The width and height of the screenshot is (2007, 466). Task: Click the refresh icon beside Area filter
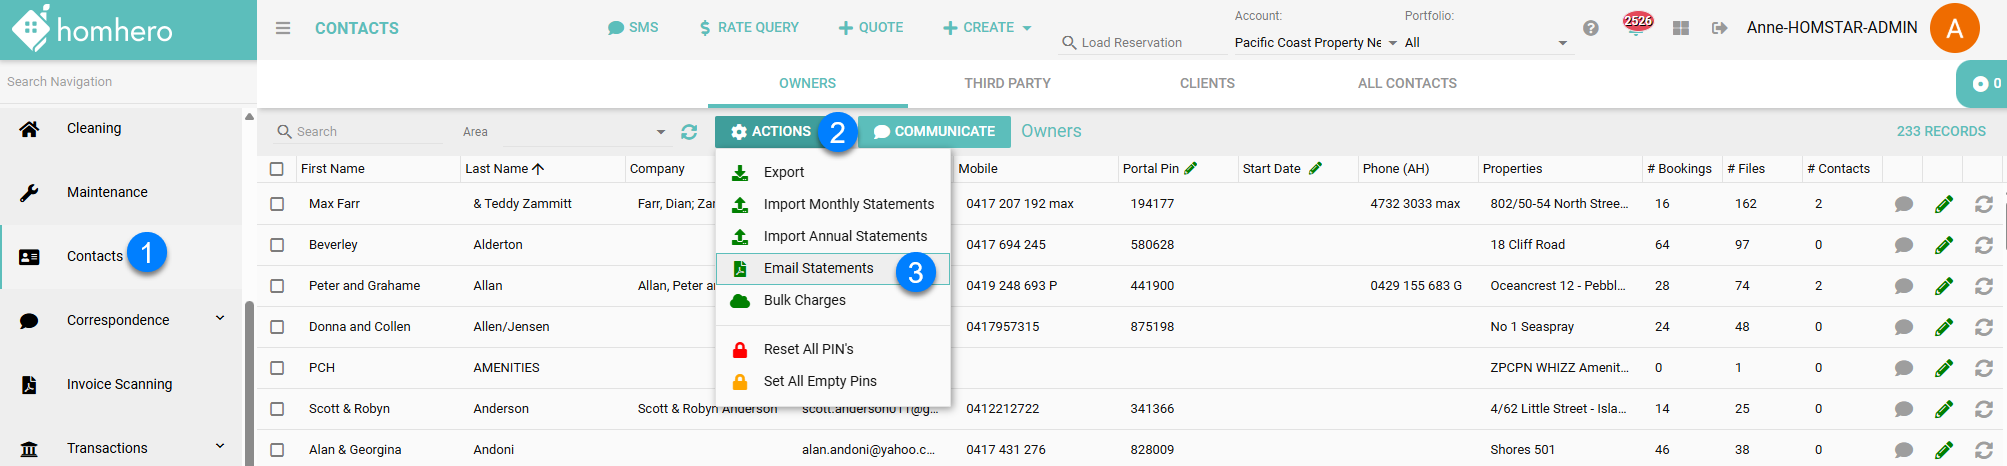click(689, 132)
